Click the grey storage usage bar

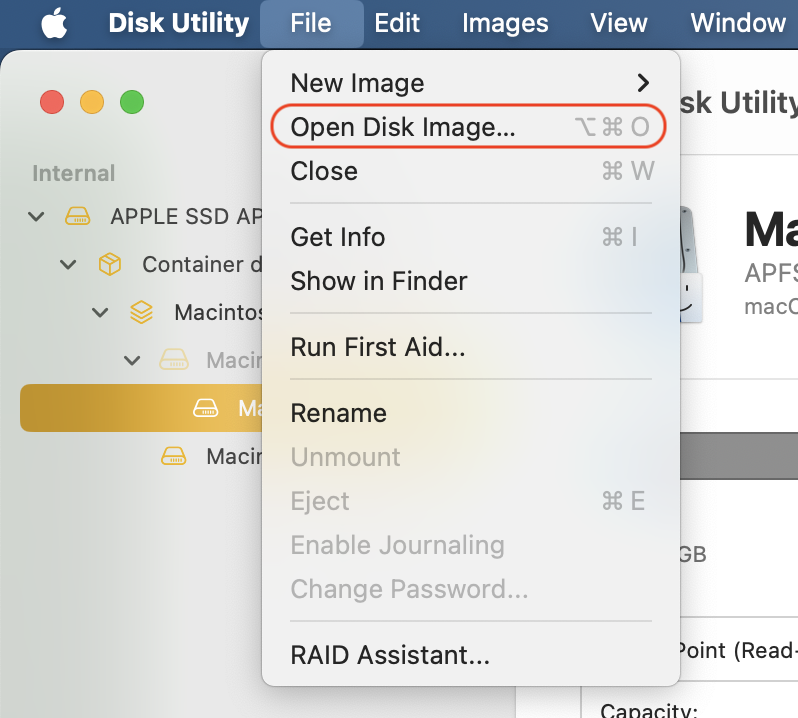coord(739,456)
